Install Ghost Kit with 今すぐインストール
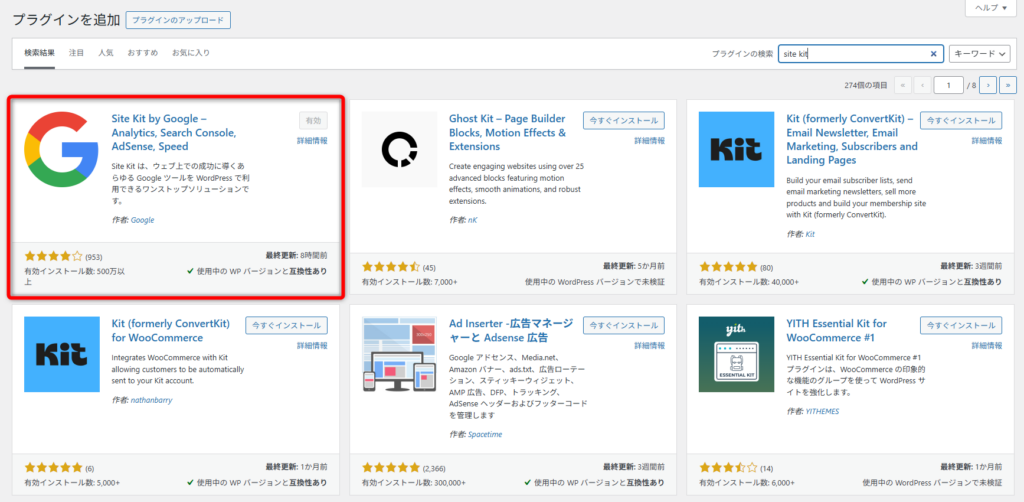Viewport: 1024px width, 502px height. click(x=624, y=121)
